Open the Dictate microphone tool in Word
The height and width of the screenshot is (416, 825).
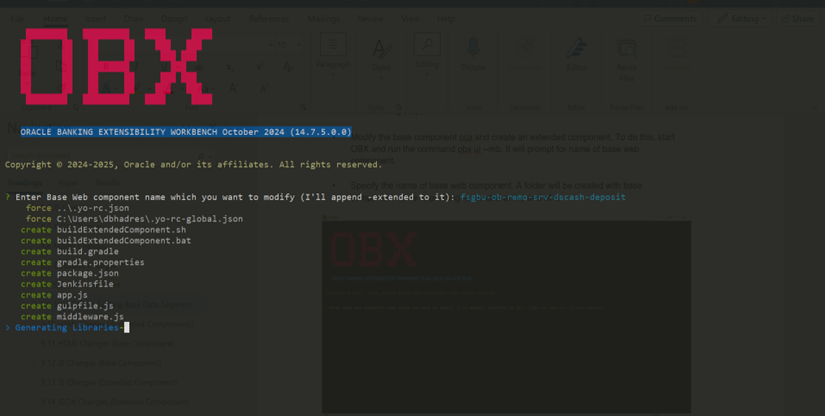point(473,54)
